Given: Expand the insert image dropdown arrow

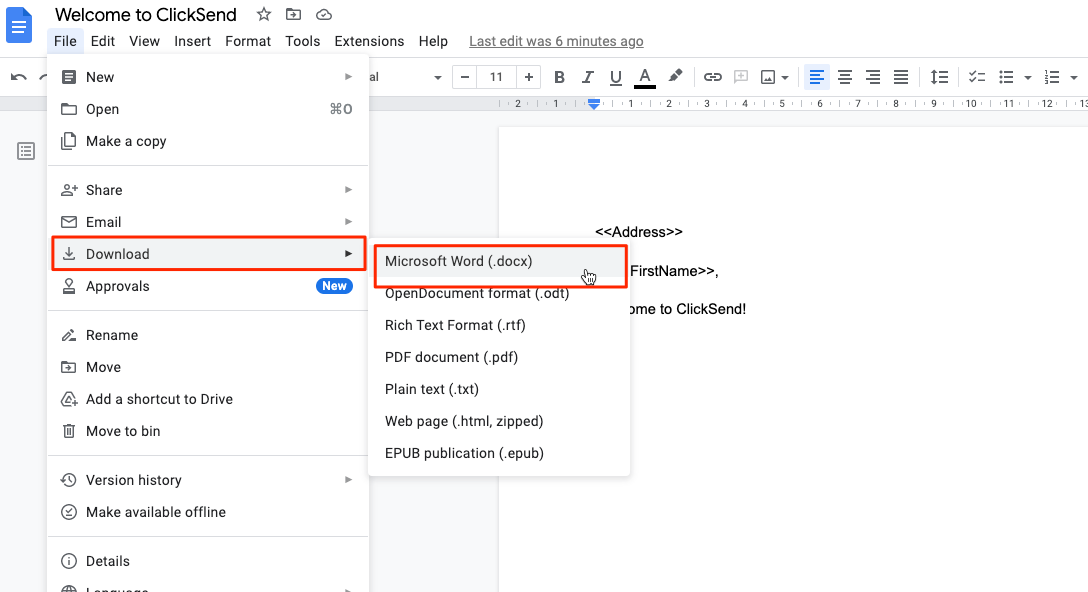Looking at the screenshot, I should tap(785, 78).
